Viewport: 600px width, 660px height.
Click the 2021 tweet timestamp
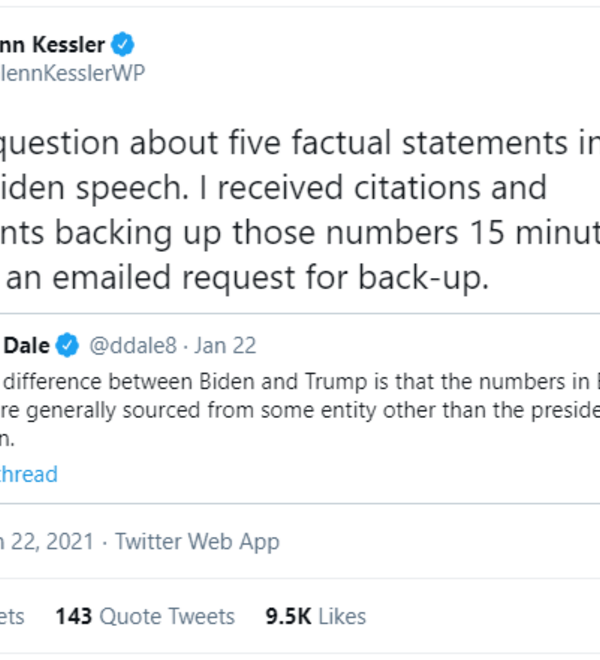pos(45,542)
